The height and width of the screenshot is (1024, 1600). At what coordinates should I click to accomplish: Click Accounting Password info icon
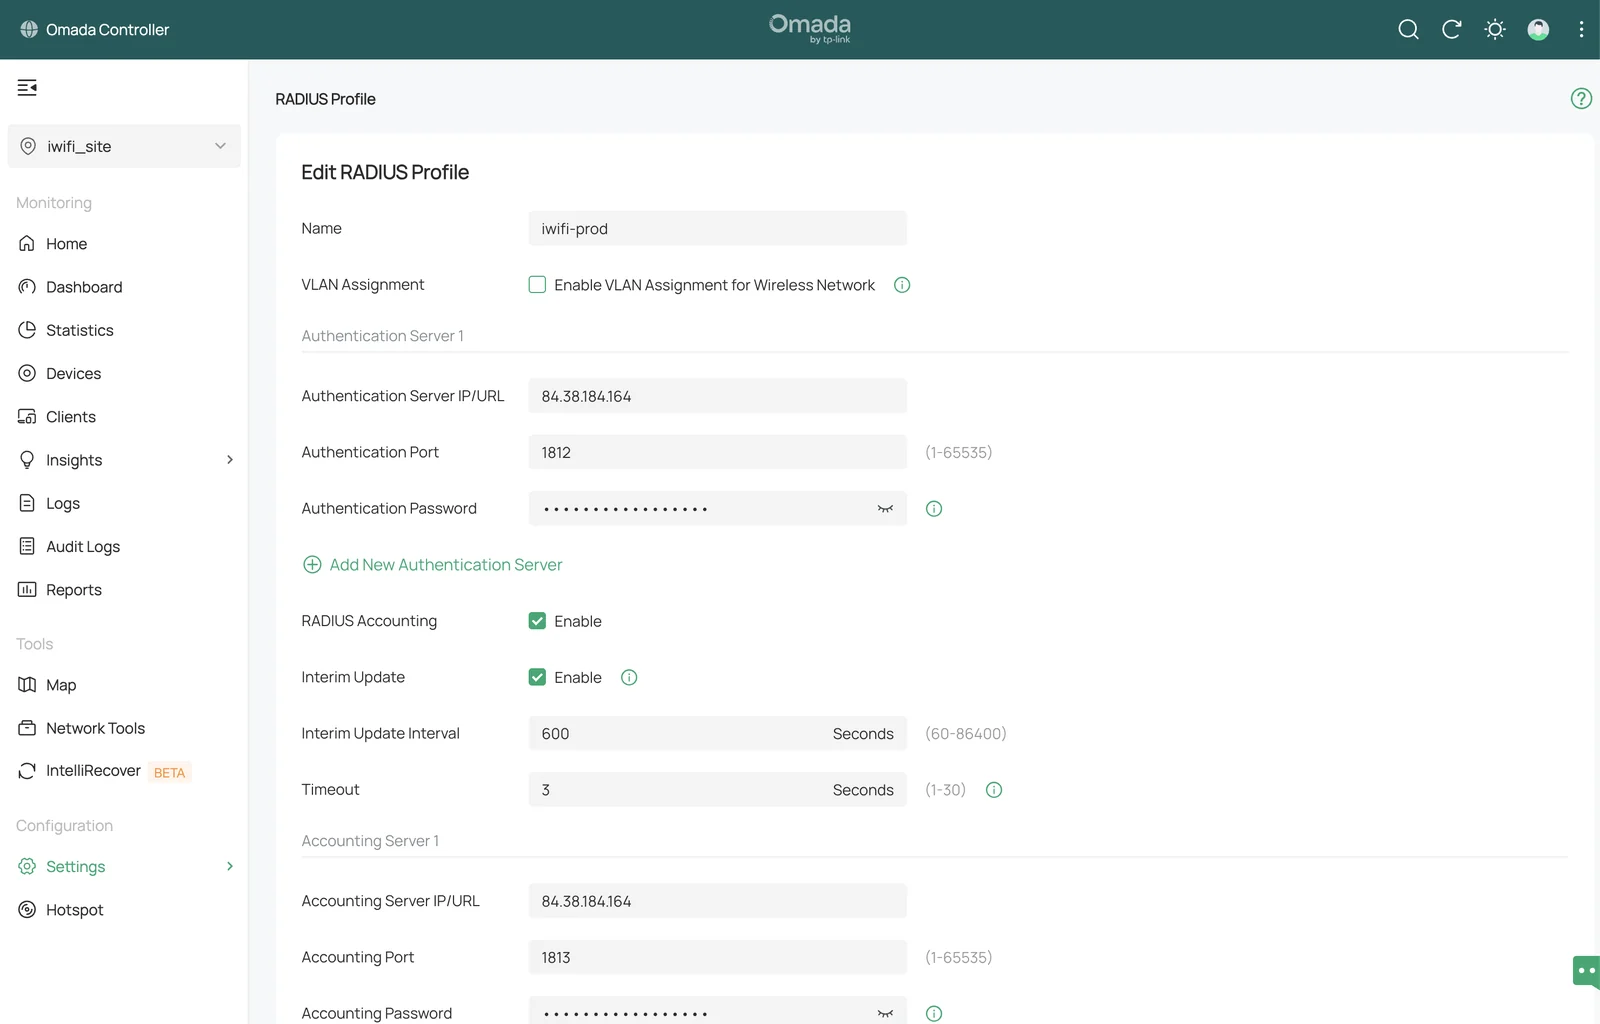tap(934, 1014)
